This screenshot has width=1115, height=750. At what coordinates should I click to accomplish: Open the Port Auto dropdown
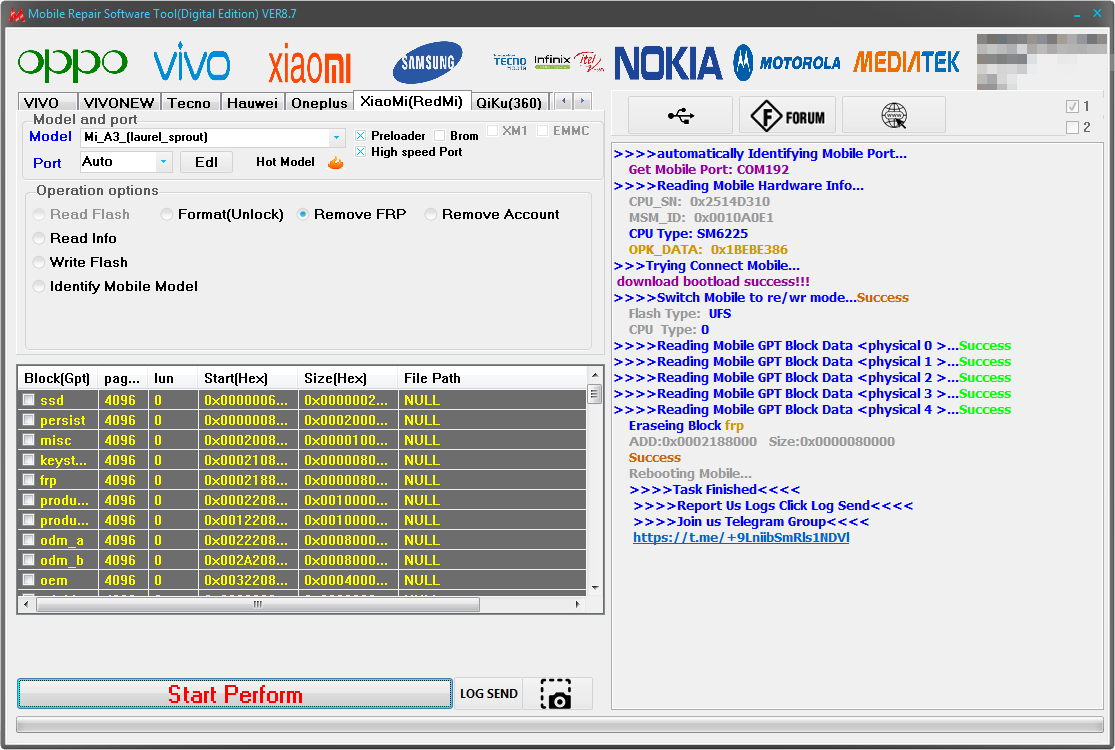[x=163, y=162]
